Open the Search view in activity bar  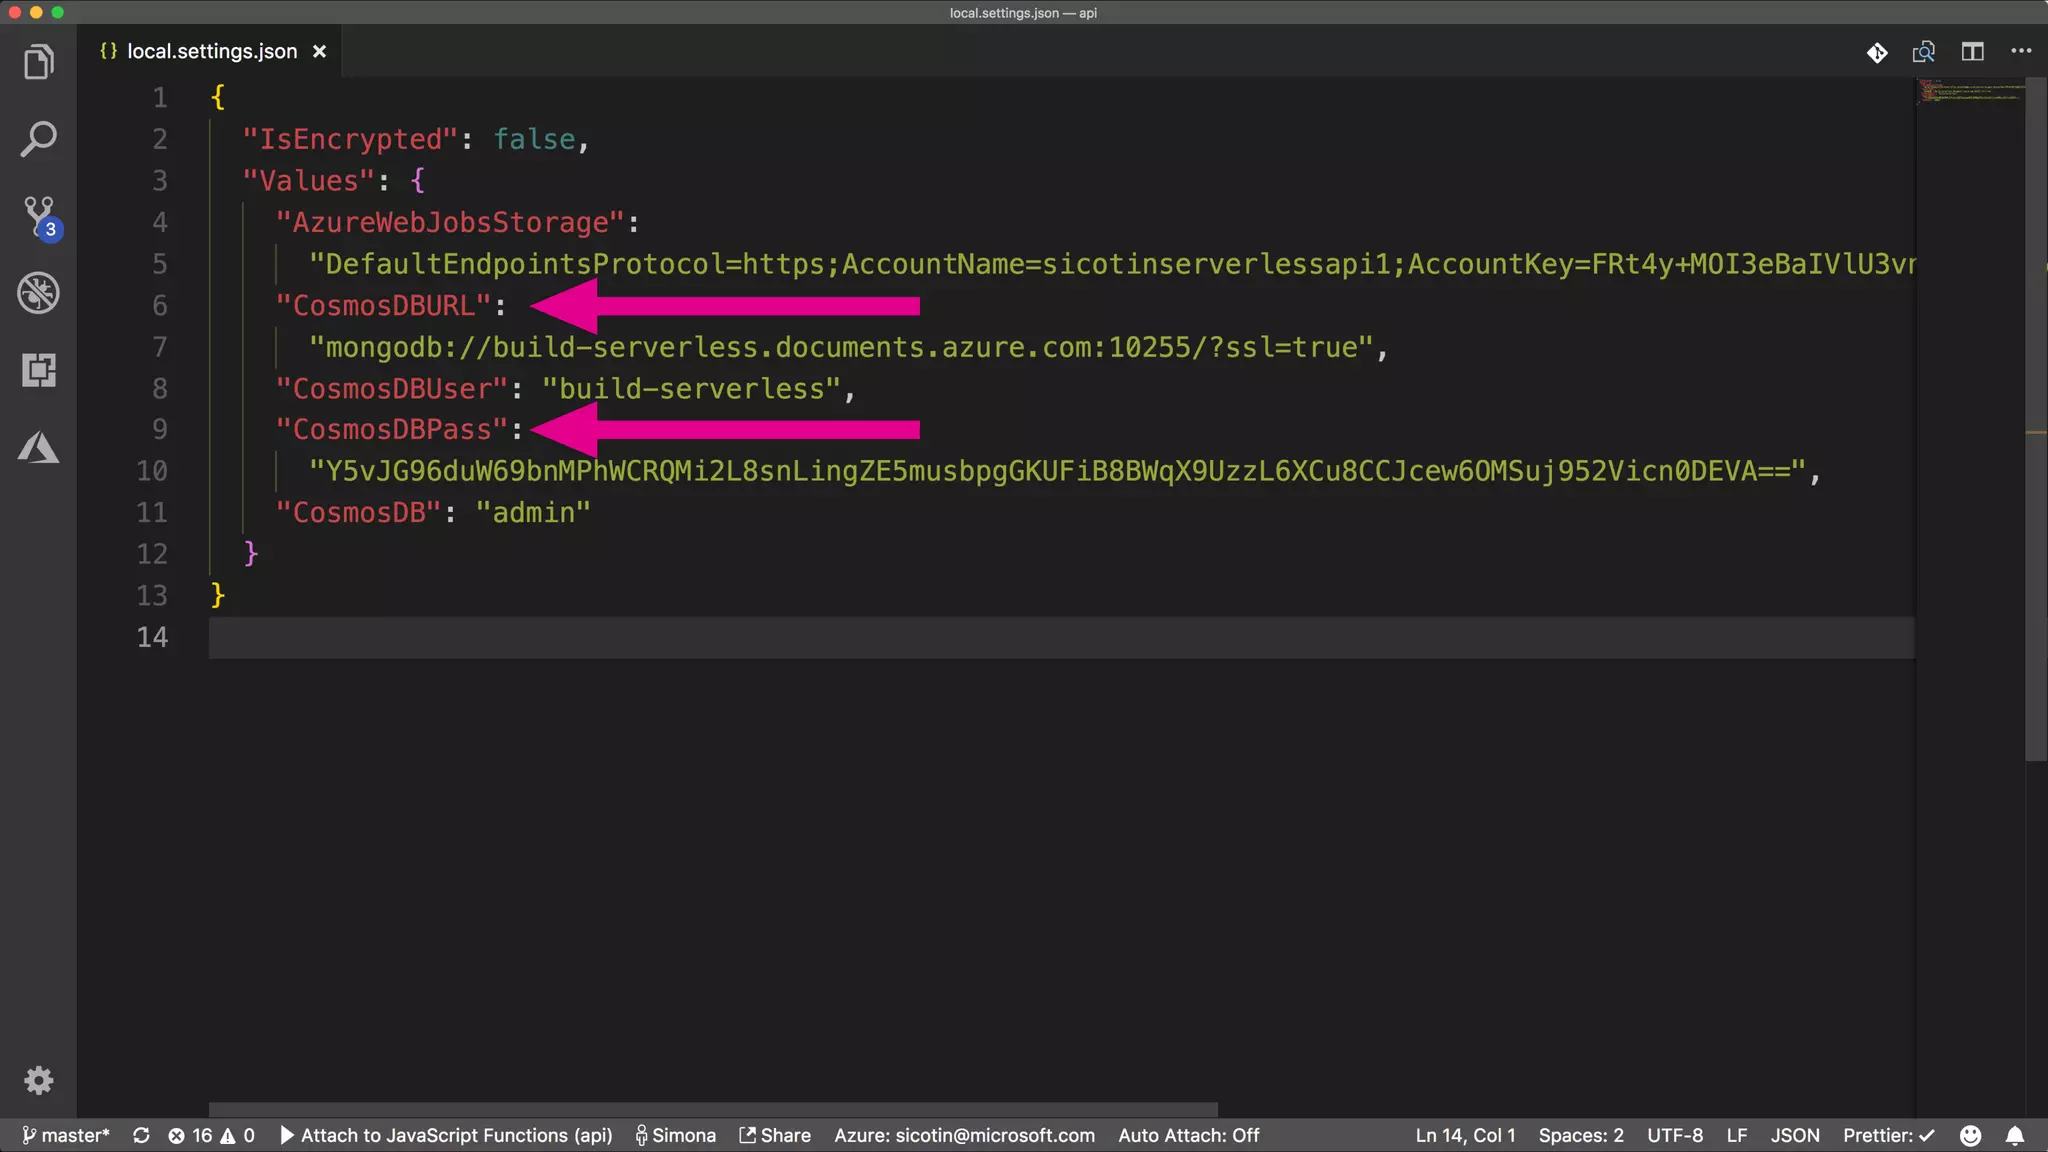point(38,139)
